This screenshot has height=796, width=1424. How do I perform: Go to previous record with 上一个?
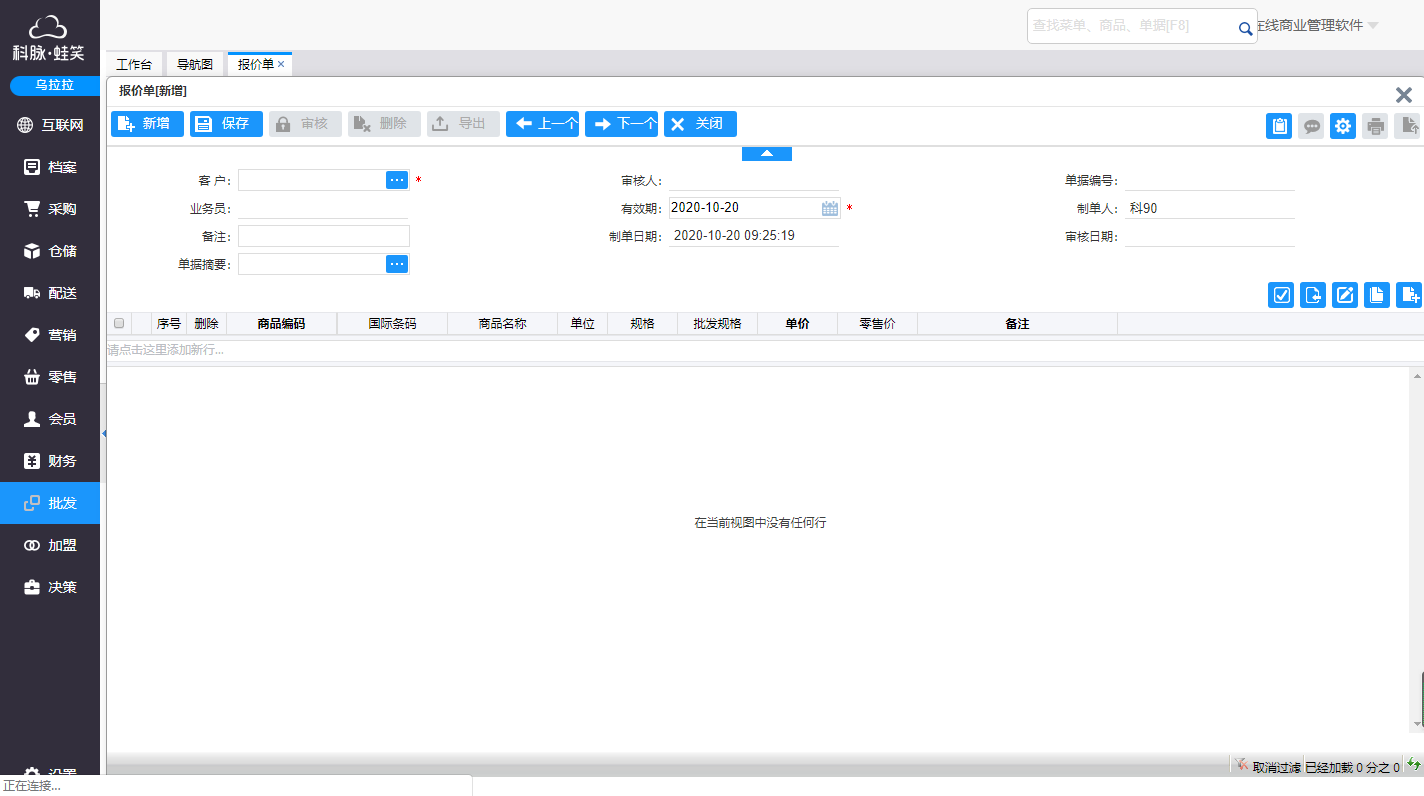tap(542, 124)
